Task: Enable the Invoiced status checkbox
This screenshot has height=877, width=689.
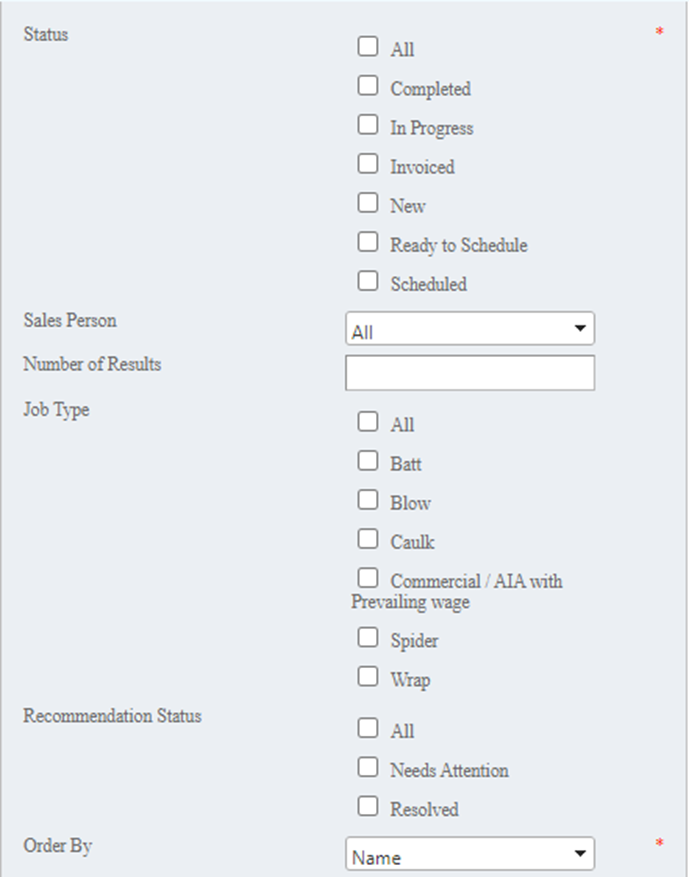Action: 368,164
